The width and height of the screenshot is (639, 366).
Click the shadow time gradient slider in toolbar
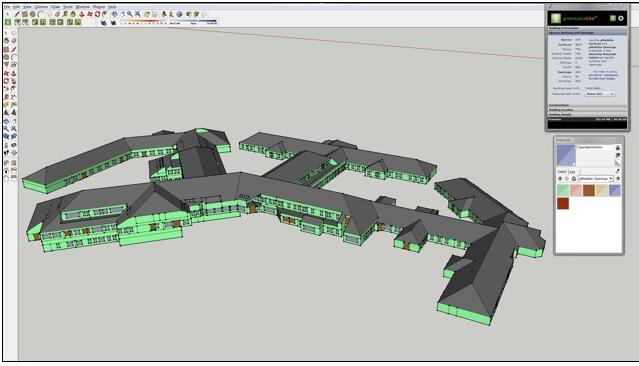pos(193,22)
